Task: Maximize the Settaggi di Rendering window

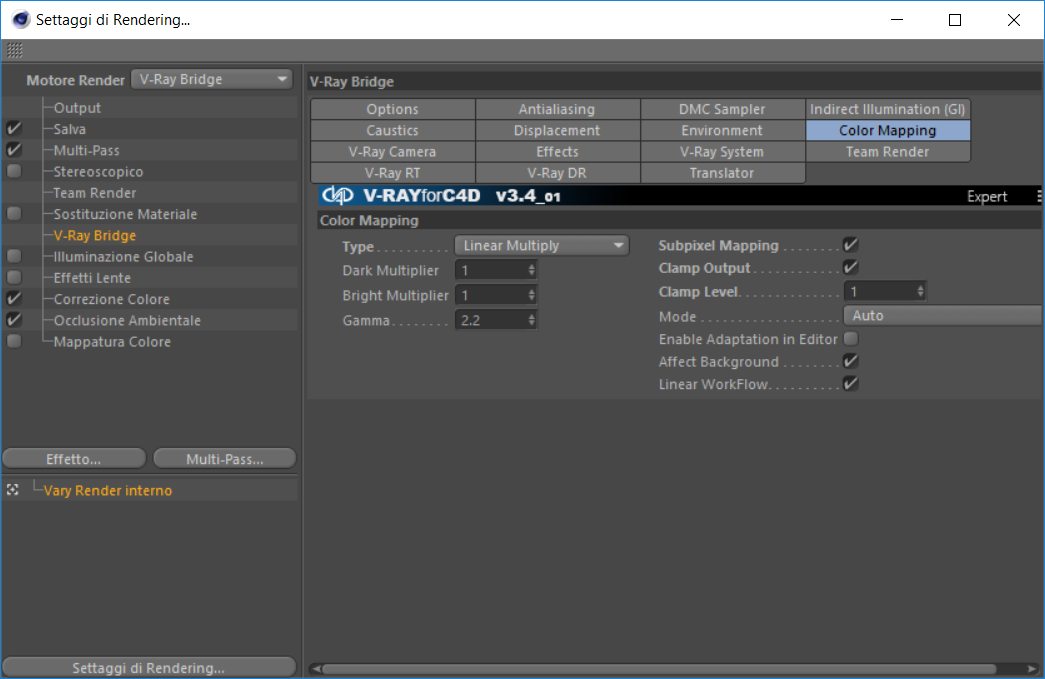Action: tap(955, 20)
